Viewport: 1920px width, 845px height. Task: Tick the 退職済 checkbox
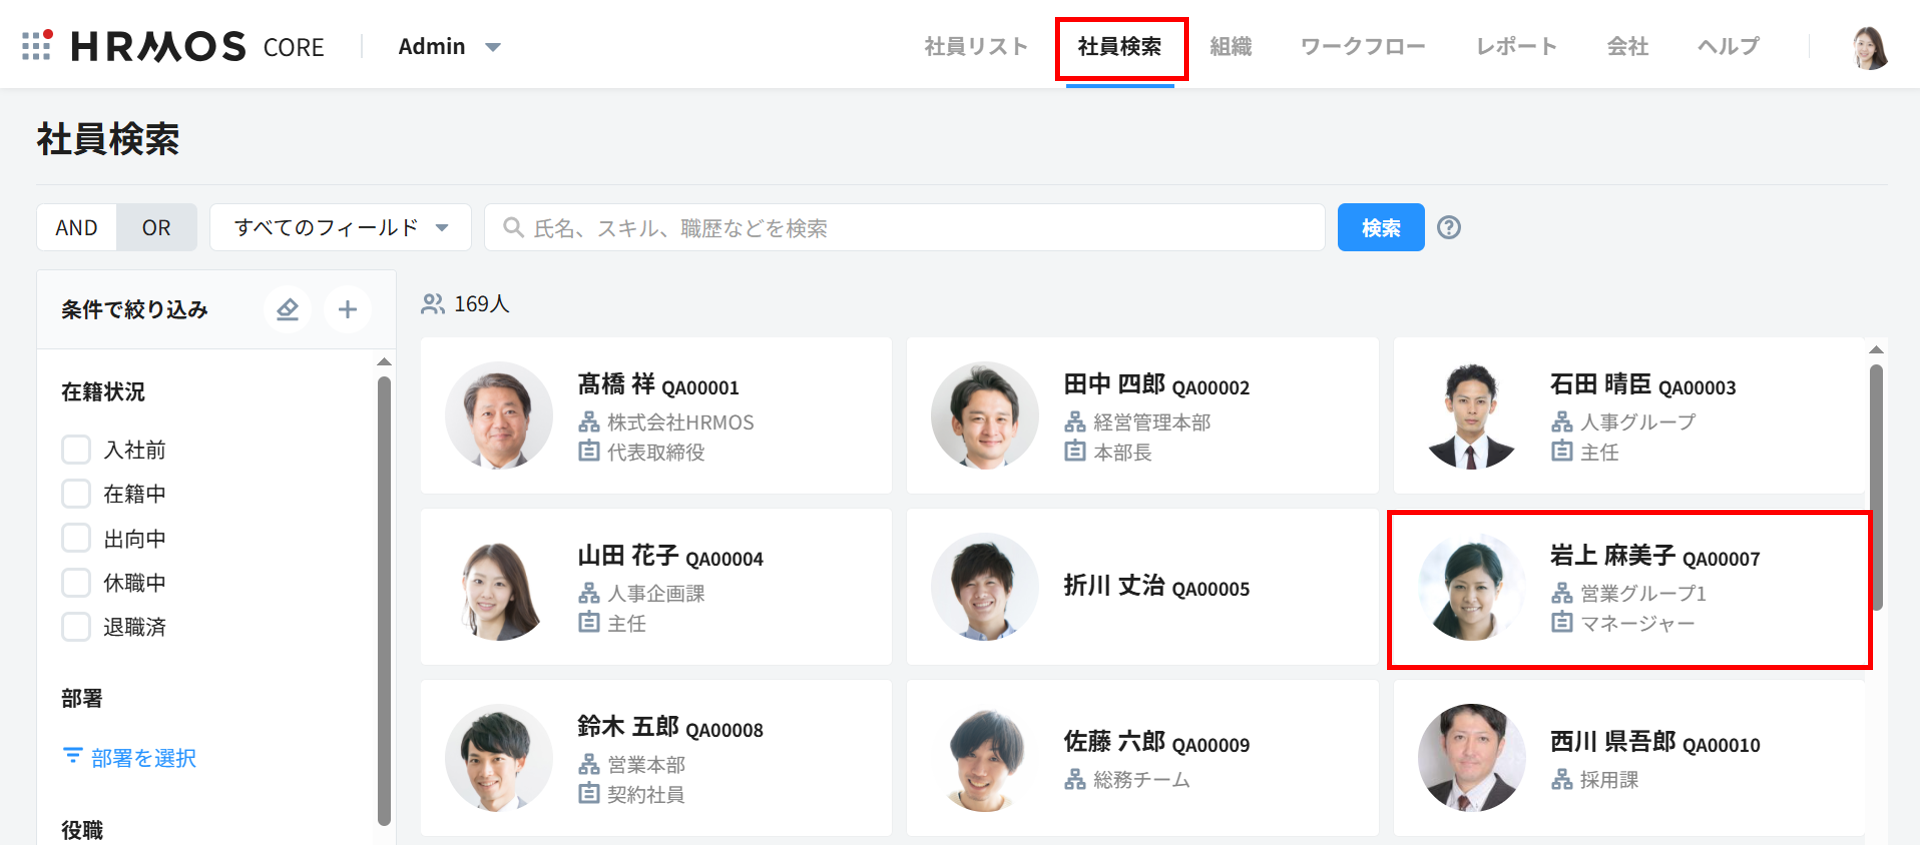coord(77,627)
